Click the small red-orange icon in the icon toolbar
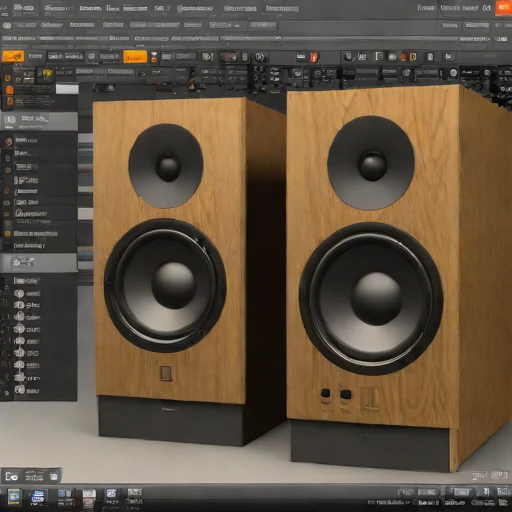The height and width of the screenshot is (512, 512). pyautogui.click(x=314, y=57)
